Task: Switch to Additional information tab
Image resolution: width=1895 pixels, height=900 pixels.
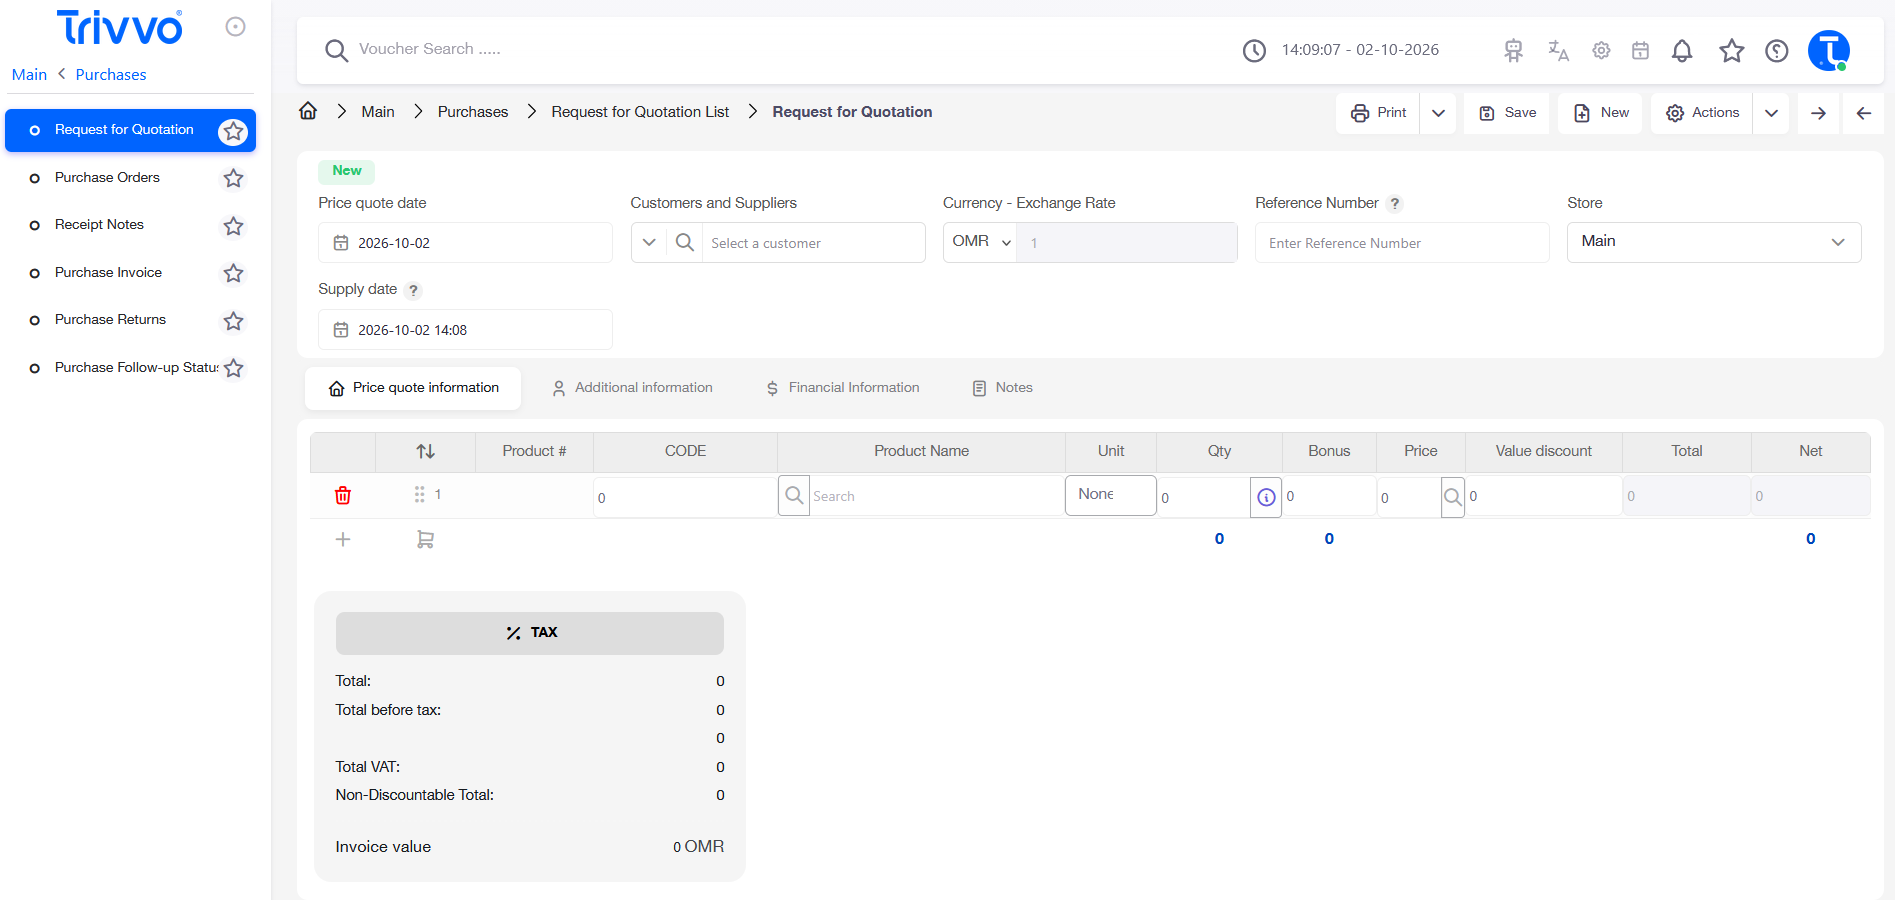Action: (x=632, y=388)
